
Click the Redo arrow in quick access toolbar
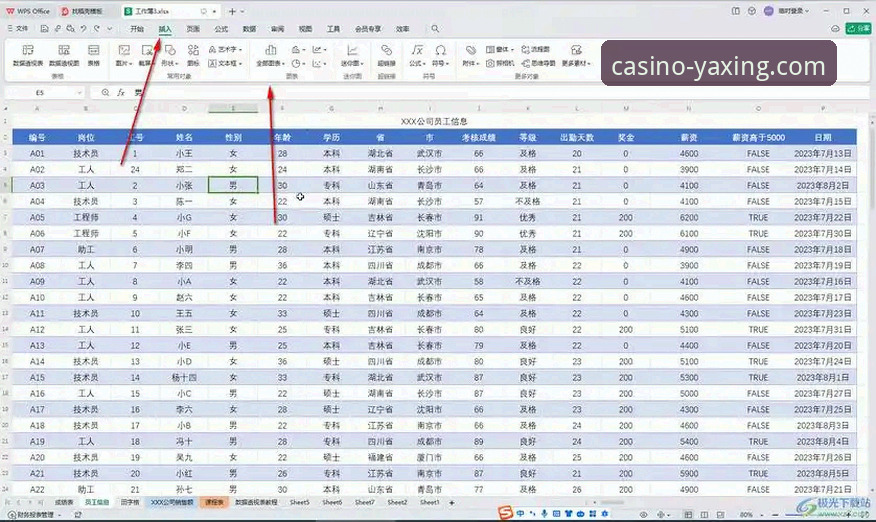point(97,29)
